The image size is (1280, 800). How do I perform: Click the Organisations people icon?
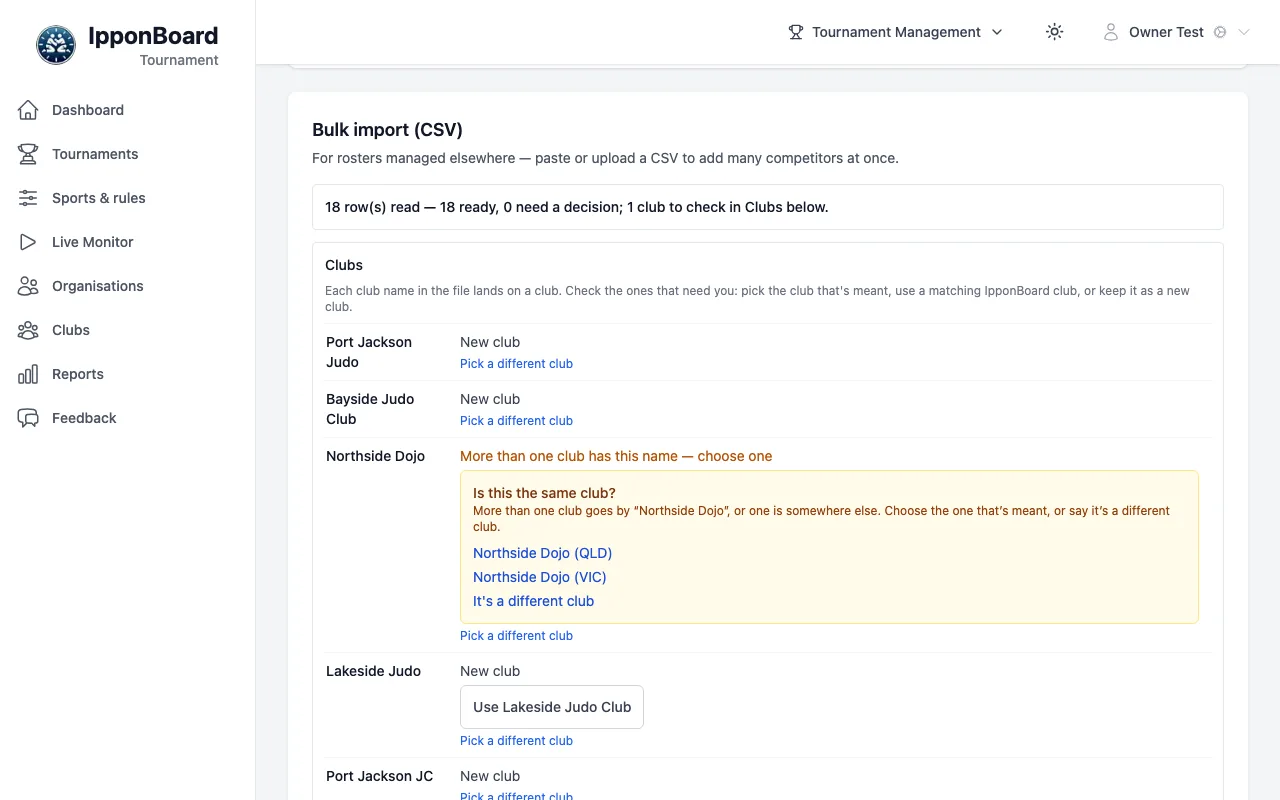(x=28, y=286)
